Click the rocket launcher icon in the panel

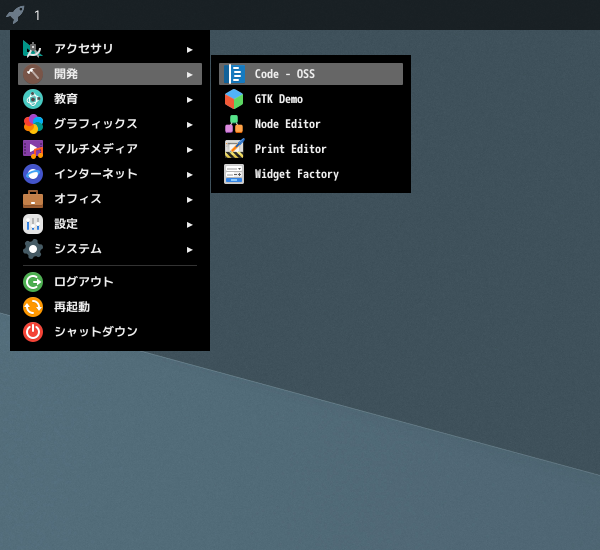(x=15, y=15)
